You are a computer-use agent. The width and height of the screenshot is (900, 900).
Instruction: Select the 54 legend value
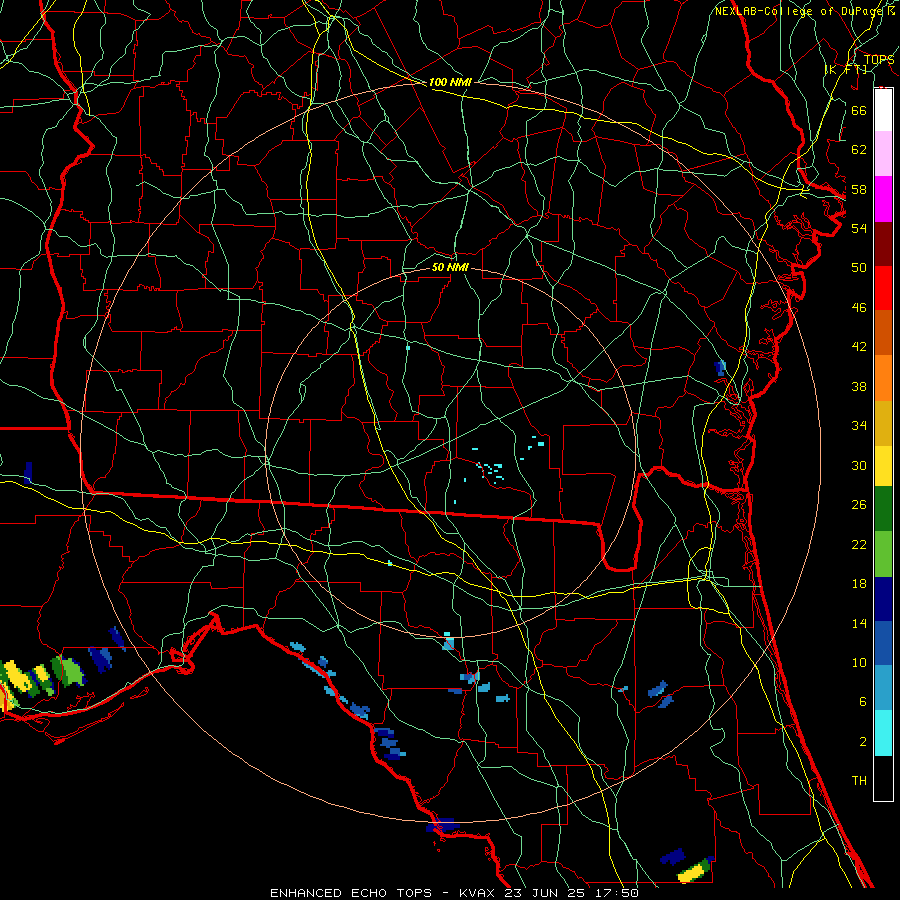point(859,228)
